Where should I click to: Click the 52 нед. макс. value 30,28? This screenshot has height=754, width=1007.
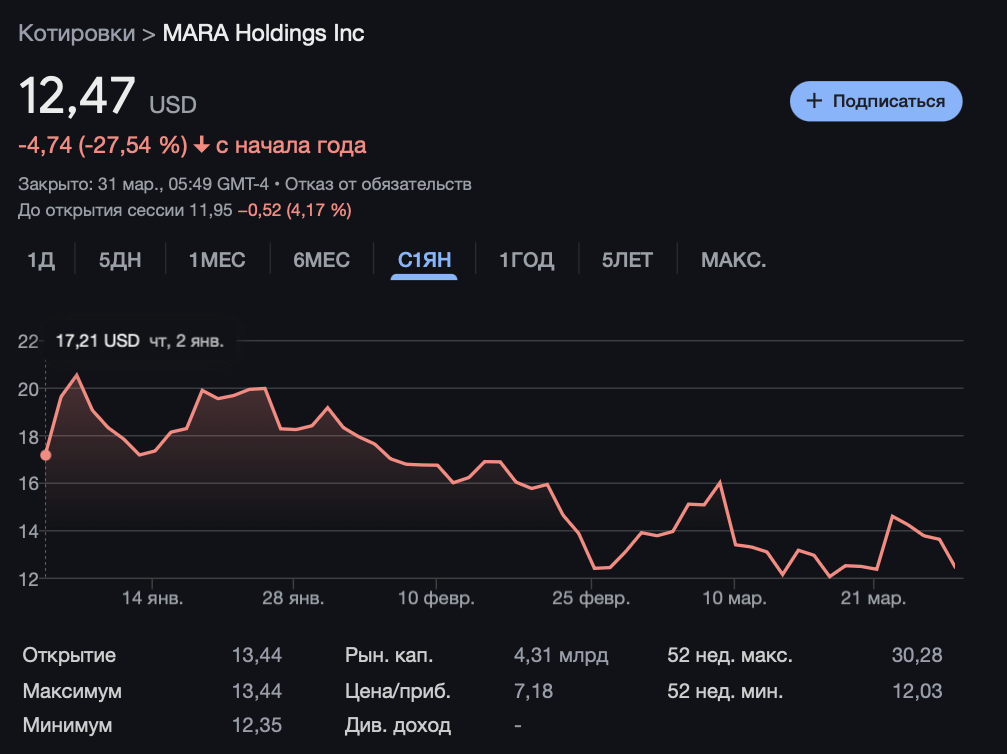click(917, 655)
